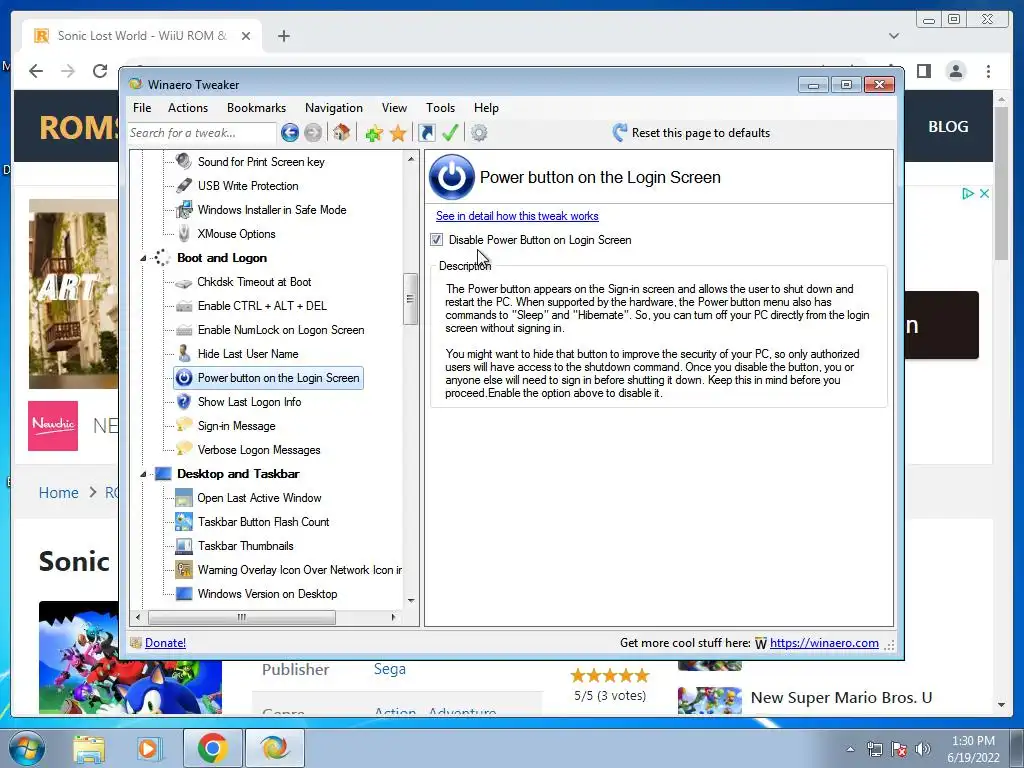This screenshot has height=768, width=1024.
Task: Click the Search for a tweak field
Action: pyautogui.click(x=202, y=133)
